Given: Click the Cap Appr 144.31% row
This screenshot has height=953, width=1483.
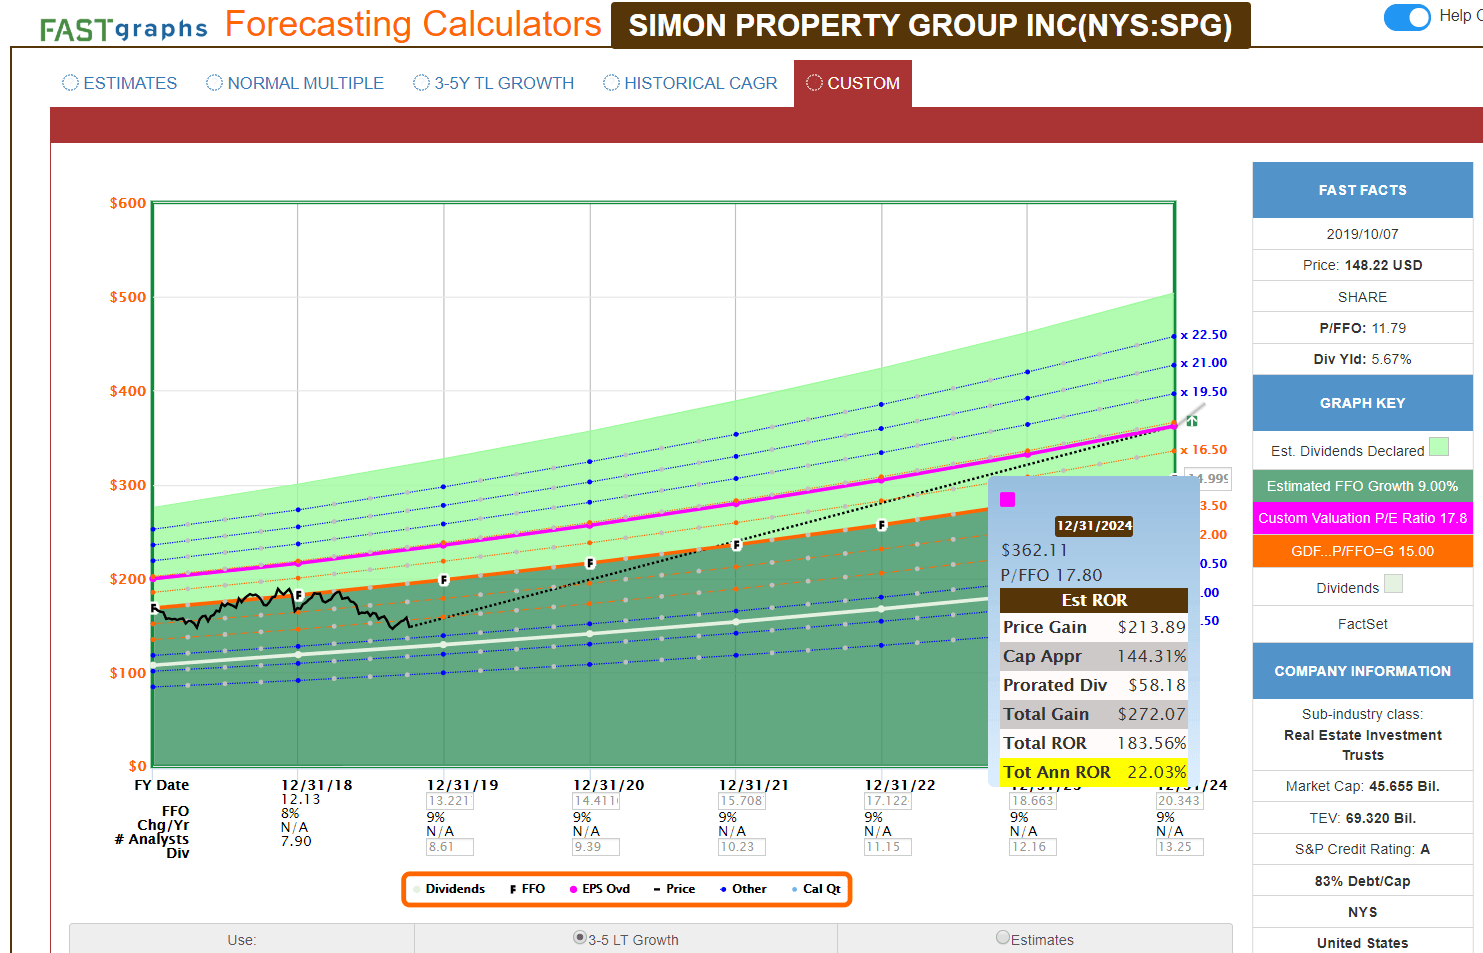Looking at the screenshot, I should coord(1094,656).
